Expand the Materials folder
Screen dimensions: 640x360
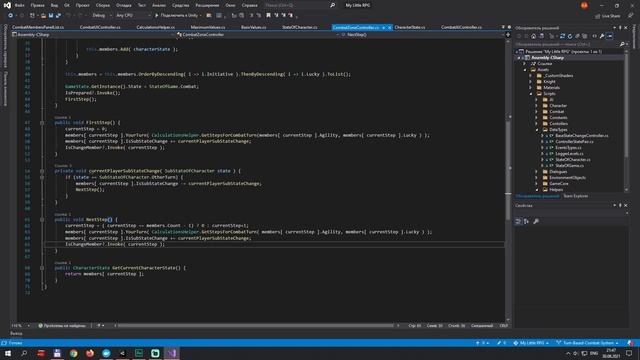point(531,88)
